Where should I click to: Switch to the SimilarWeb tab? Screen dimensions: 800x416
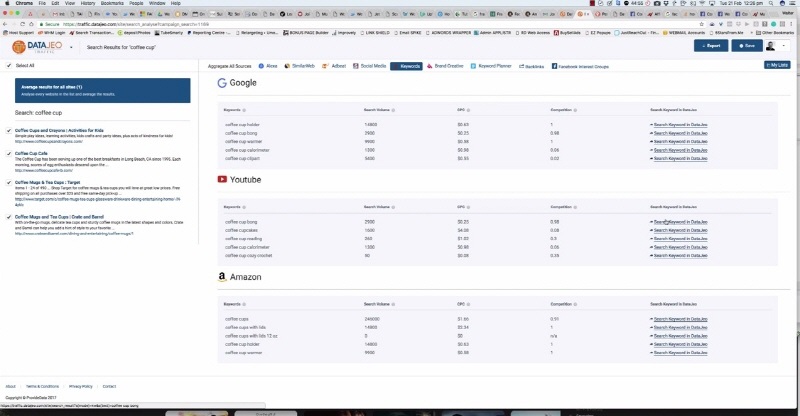point(299,66)
